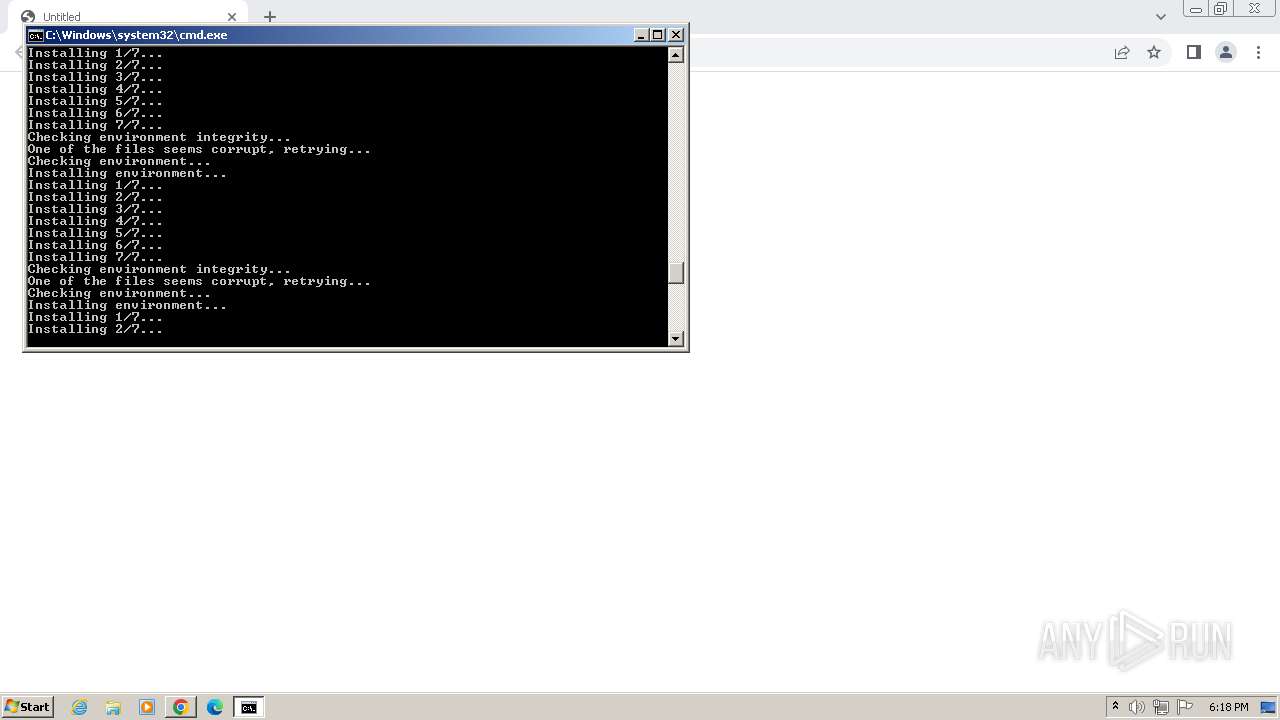
Task: Toggle Chrome side panel
Action: (x=1193, y=53)
